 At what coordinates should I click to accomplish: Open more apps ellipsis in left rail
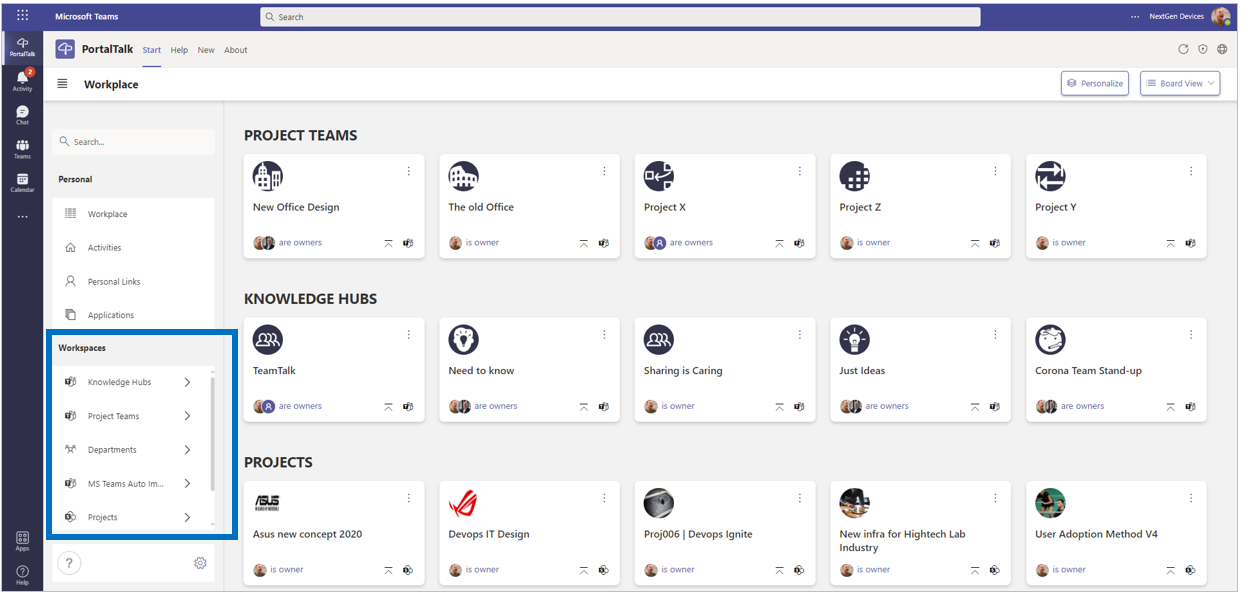22,216
